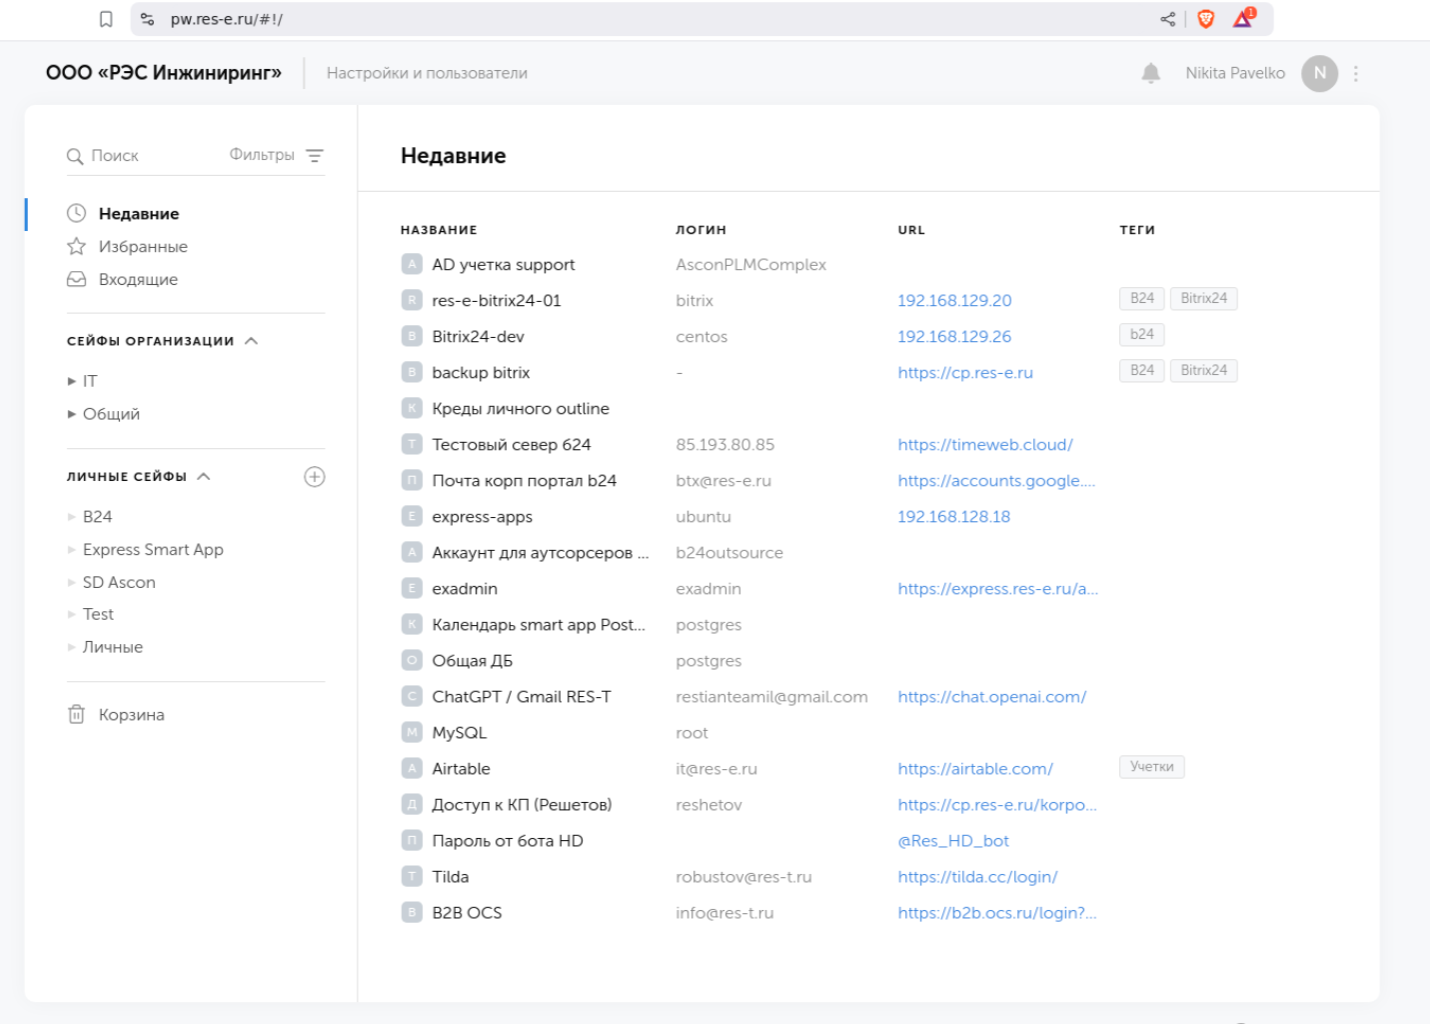Click the notifications bell icon

pos(1151,73)
